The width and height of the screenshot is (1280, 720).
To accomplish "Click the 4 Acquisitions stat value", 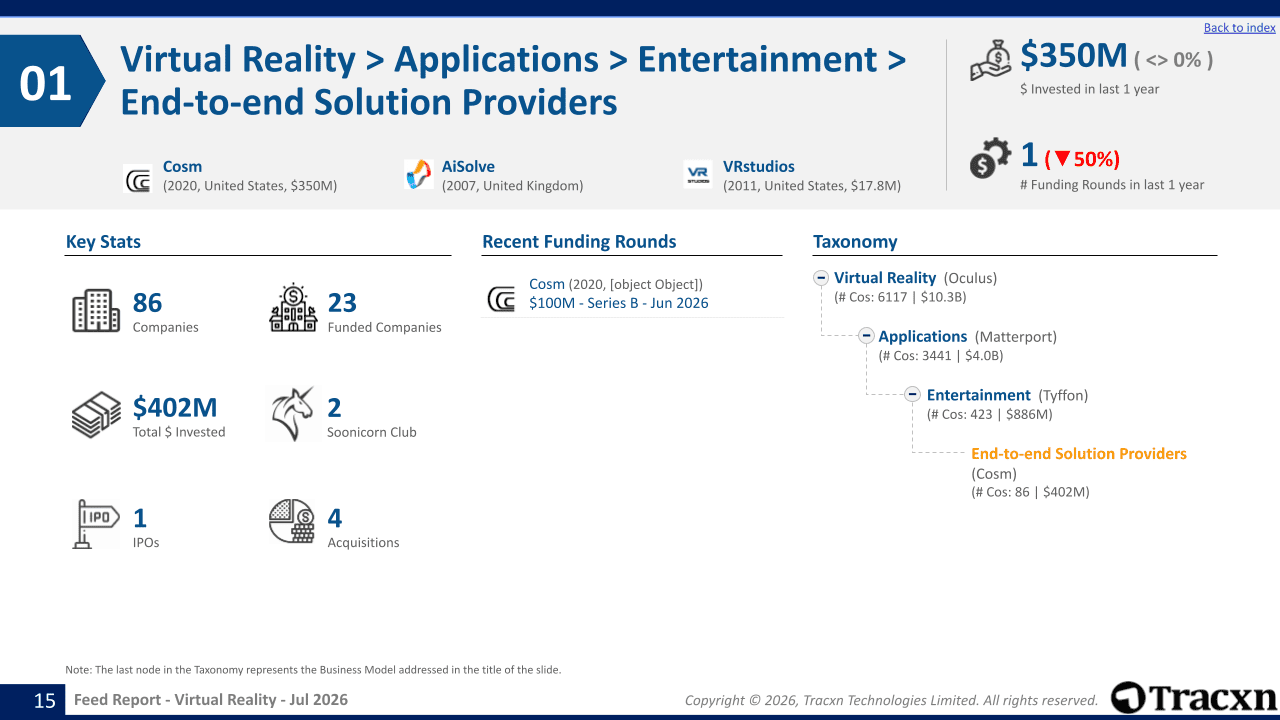I will coord(335,518).
